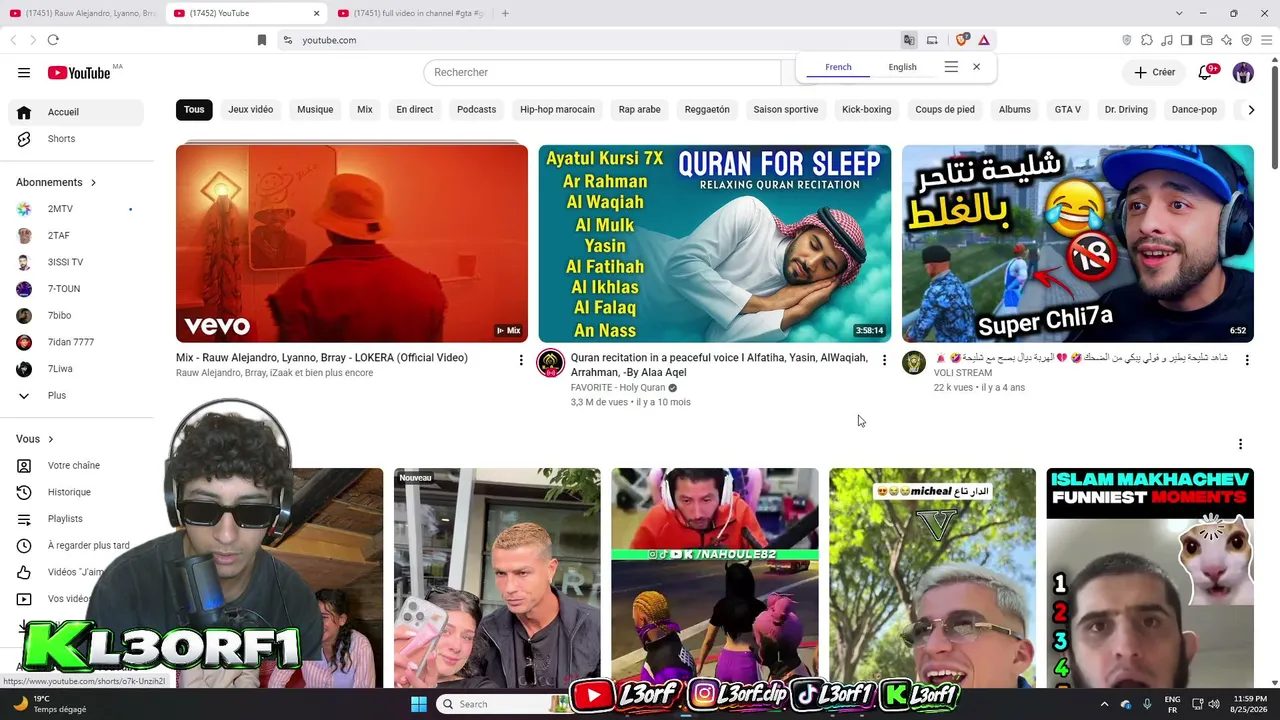
Task: Open the Brave Rewards triangle icon
Action: [984, 40]
